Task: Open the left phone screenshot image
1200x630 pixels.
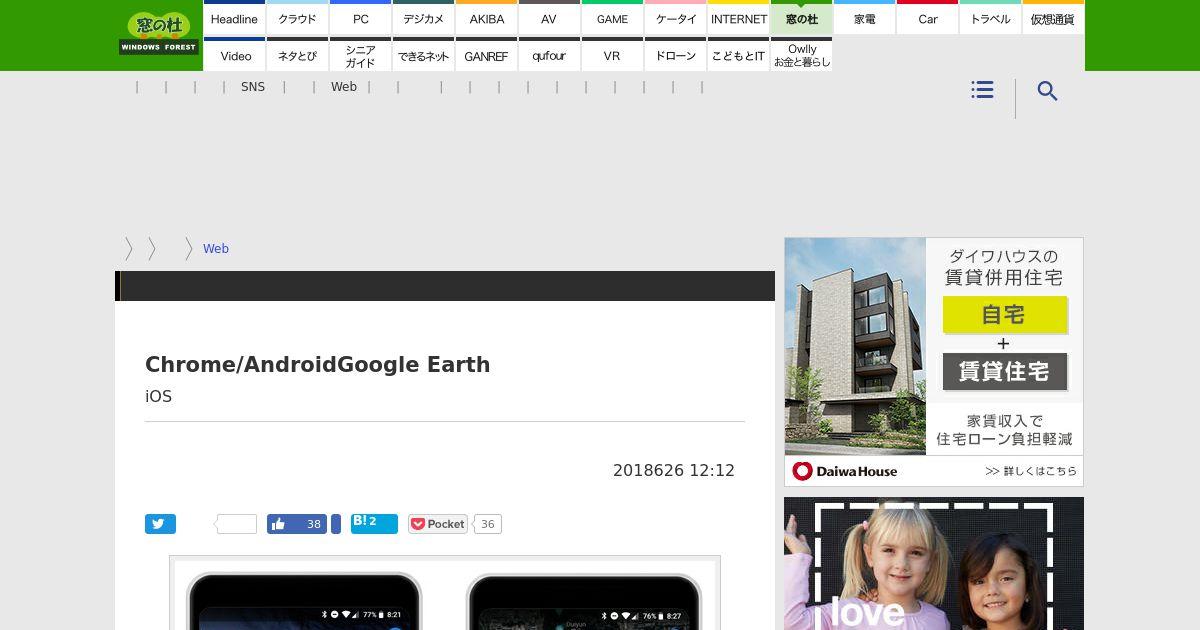Action: coord(305,601)
